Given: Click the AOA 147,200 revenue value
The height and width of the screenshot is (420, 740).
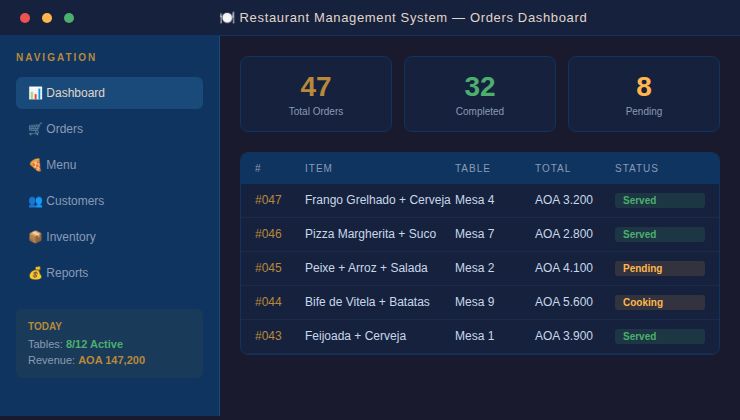Looking at the screenshot, I should coord(112,361).
